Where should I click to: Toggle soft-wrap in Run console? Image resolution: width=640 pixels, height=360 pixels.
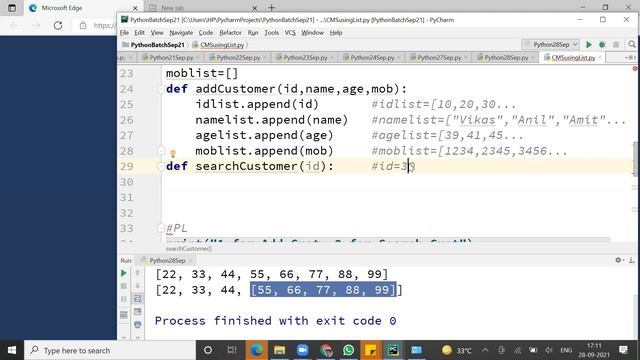[138, 299]
